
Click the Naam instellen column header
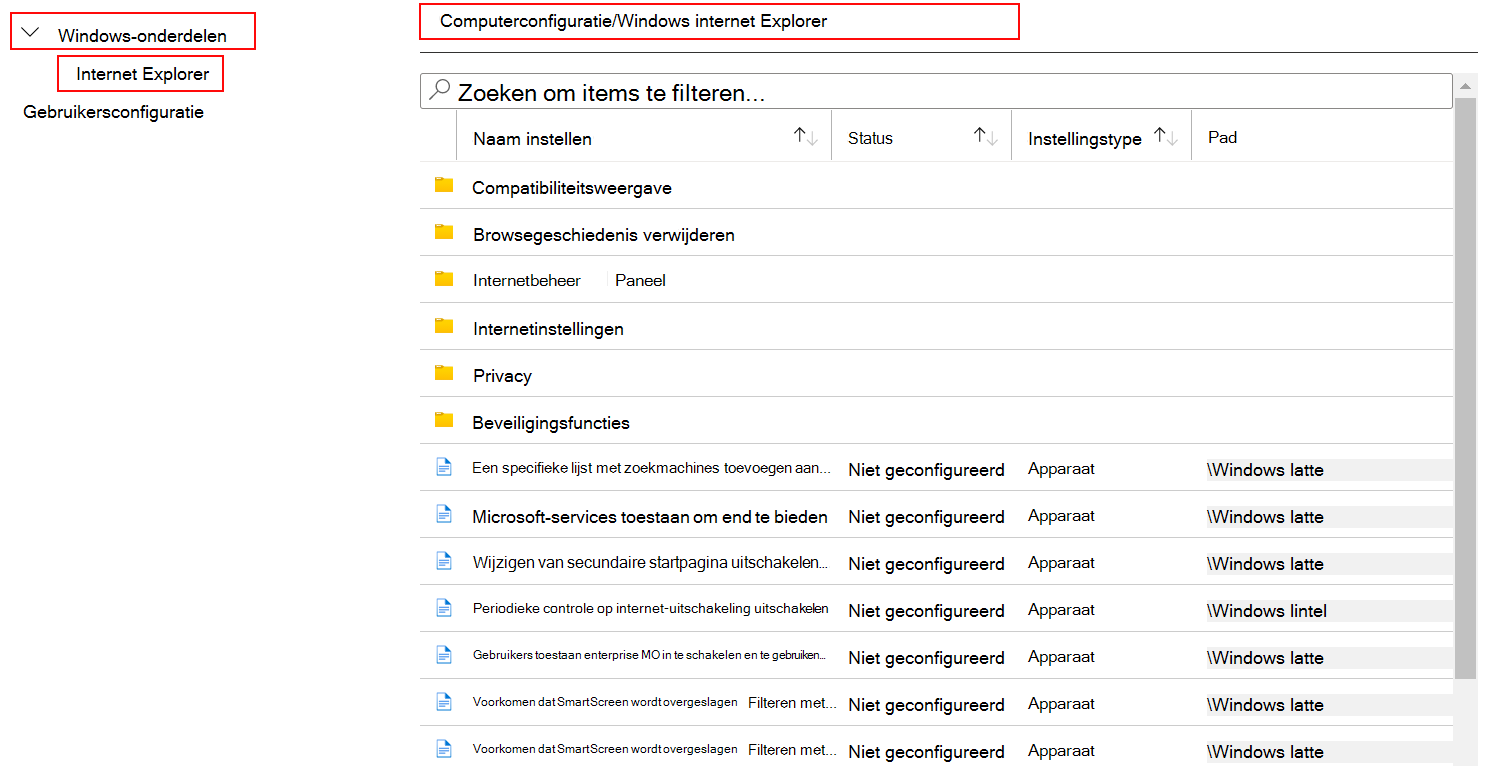(532, 139)
